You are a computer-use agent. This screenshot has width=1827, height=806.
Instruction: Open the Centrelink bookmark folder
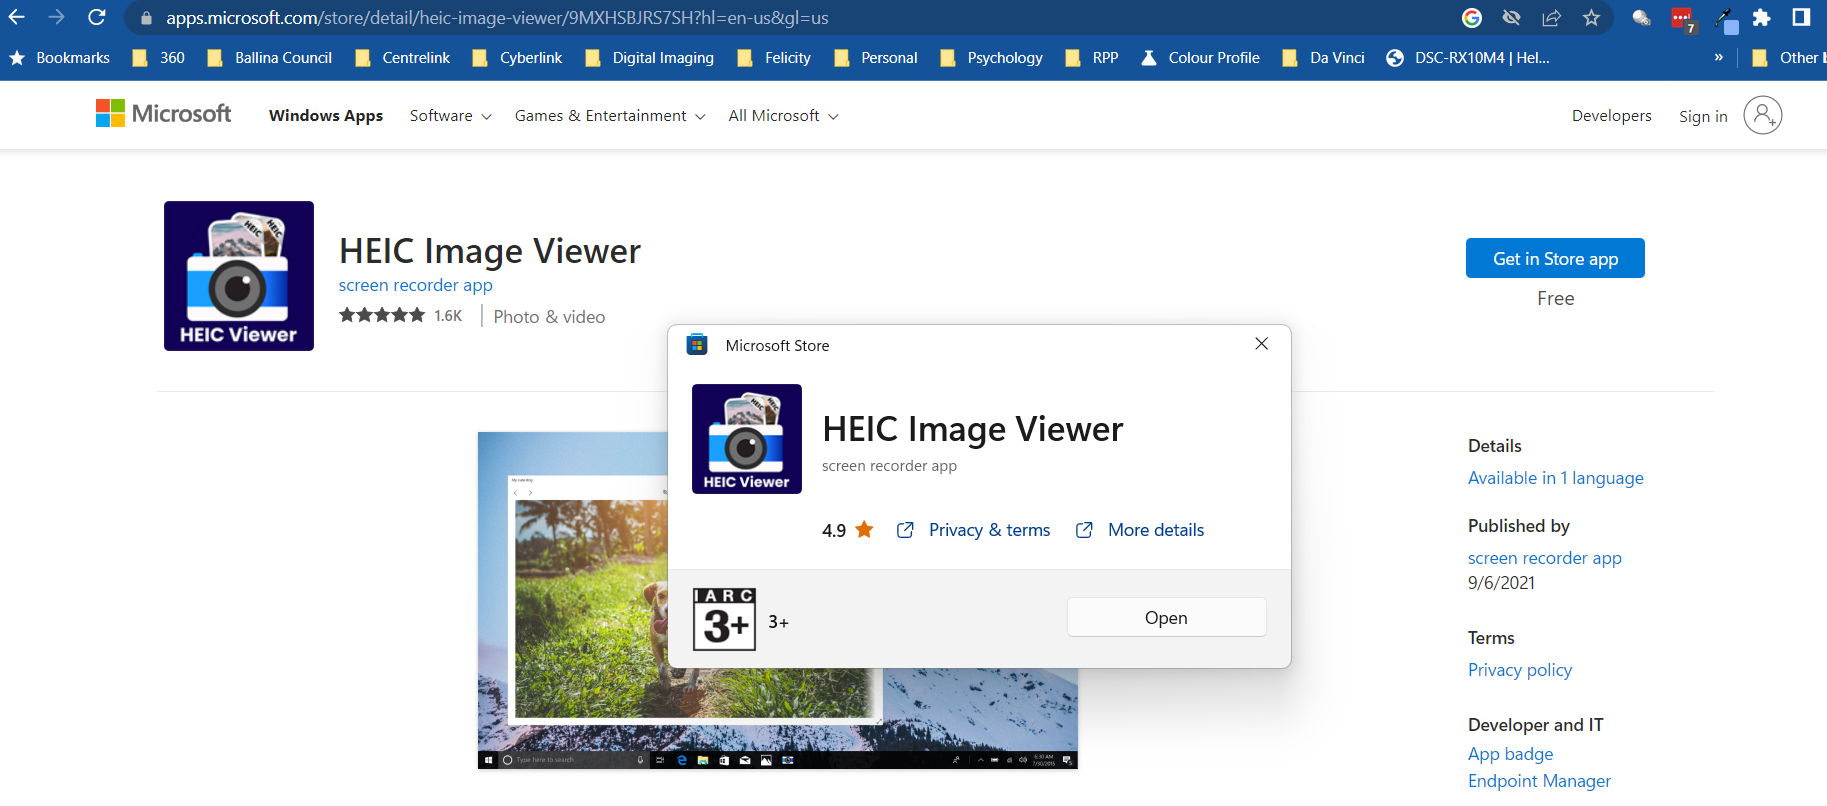402,58
